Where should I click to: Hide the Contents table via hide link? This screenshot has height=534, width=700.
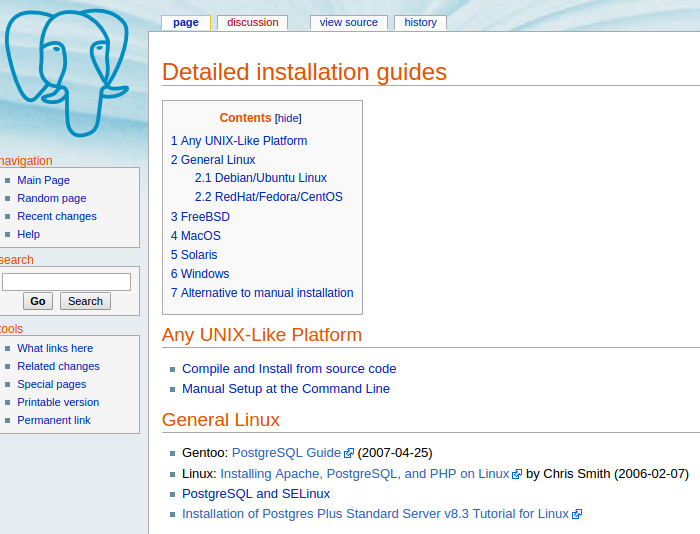[x=288, y=118]
